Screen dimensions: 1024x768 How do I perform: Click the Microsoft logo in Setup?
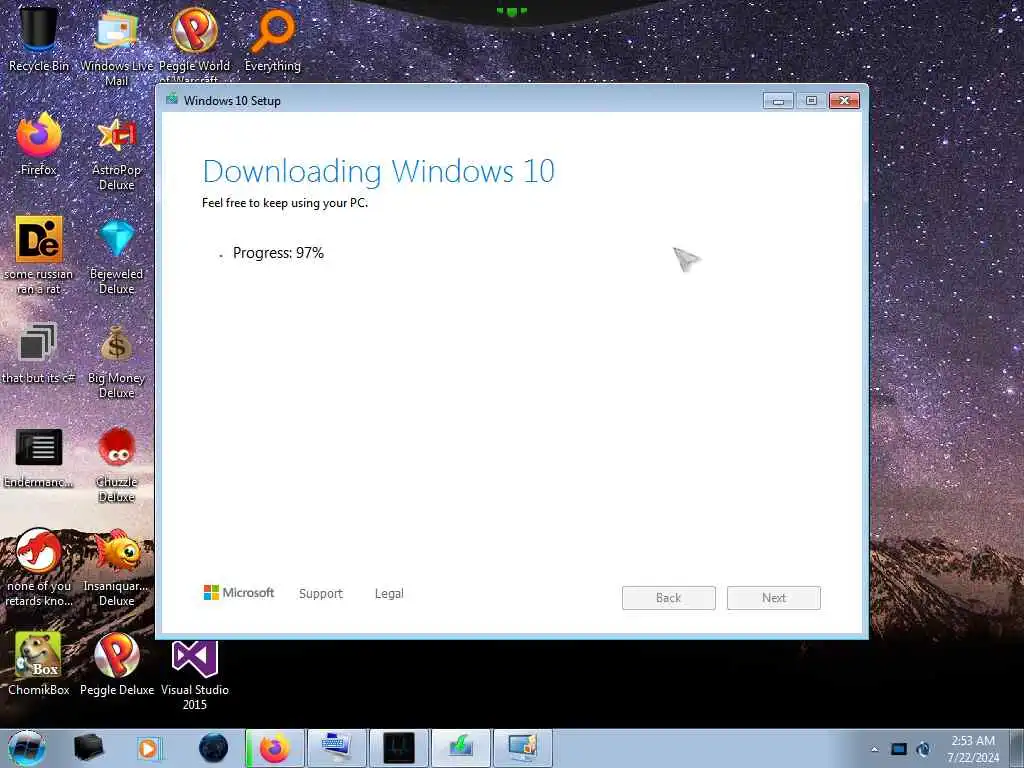tap(239, 592)
